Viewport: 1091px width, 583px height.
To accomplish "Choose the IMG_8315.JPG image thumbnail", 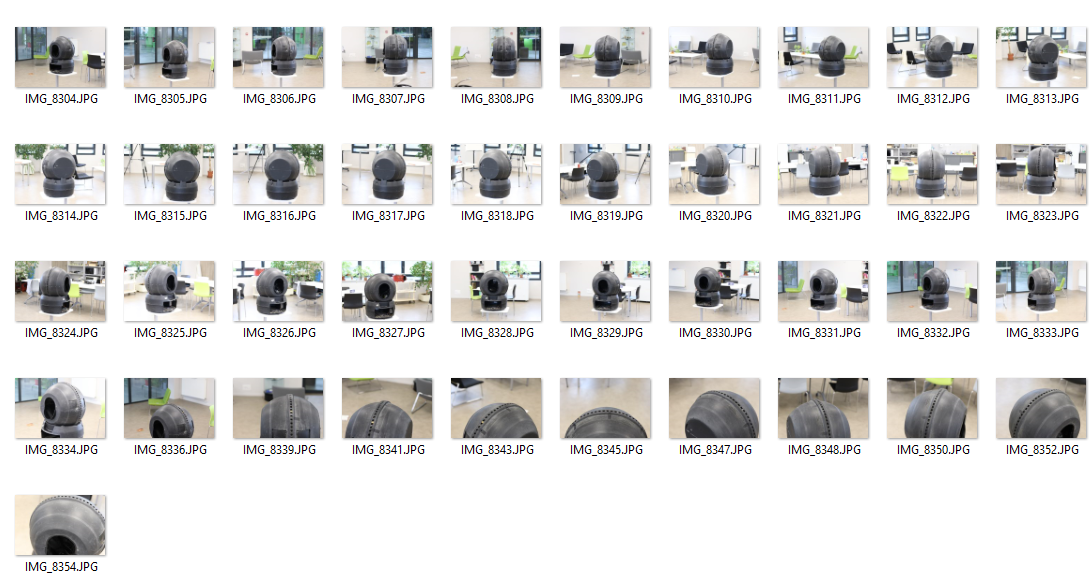I will click(x=169, y=175).
